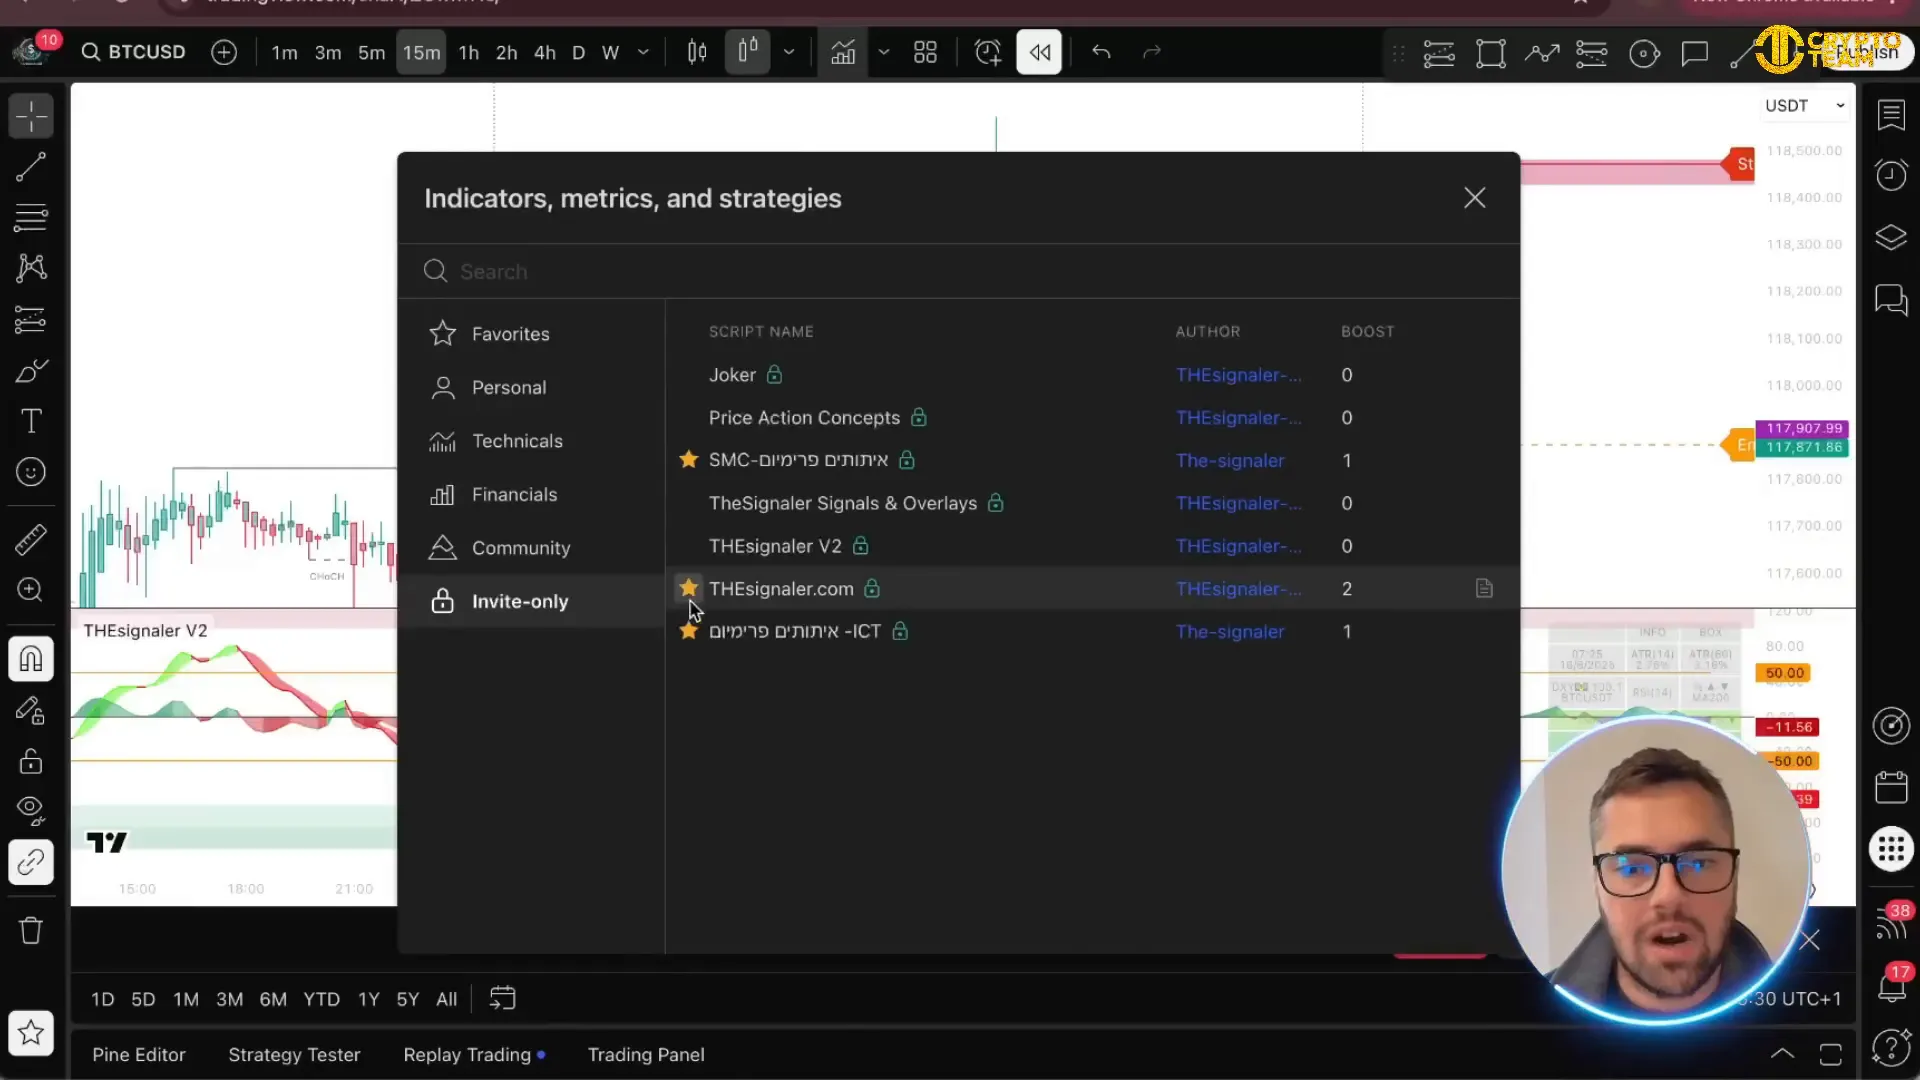
Task: Click the link drawings chain icon
Action: [x=31, y=862]
